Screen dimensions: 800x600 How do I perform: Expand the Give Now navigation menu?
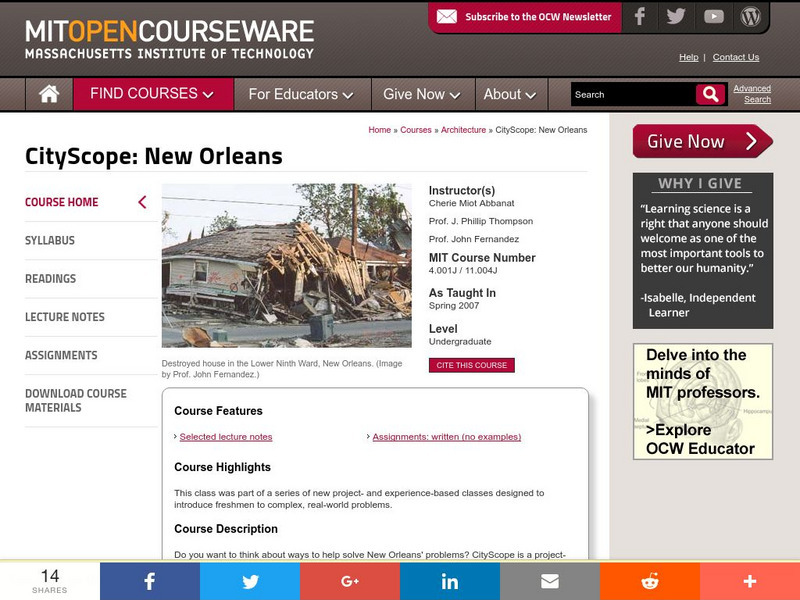coord(422,94)
